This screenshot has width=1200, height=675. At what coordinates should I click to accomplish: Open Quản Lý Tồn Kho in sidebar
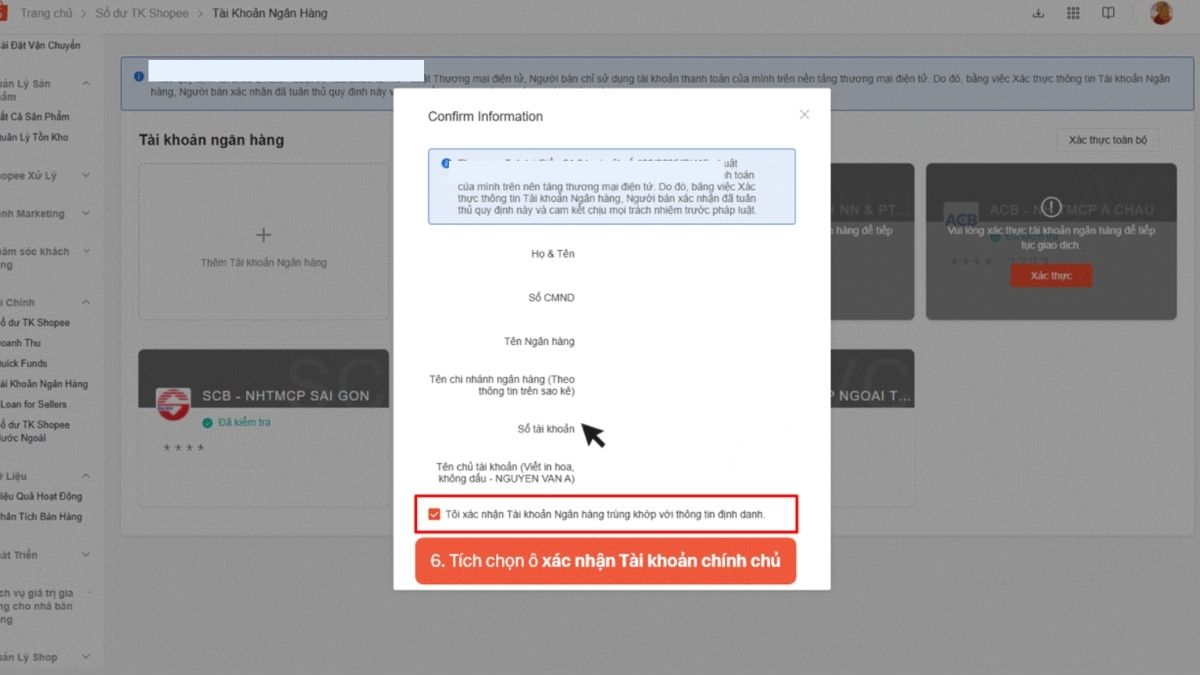[x=35, y=138]
